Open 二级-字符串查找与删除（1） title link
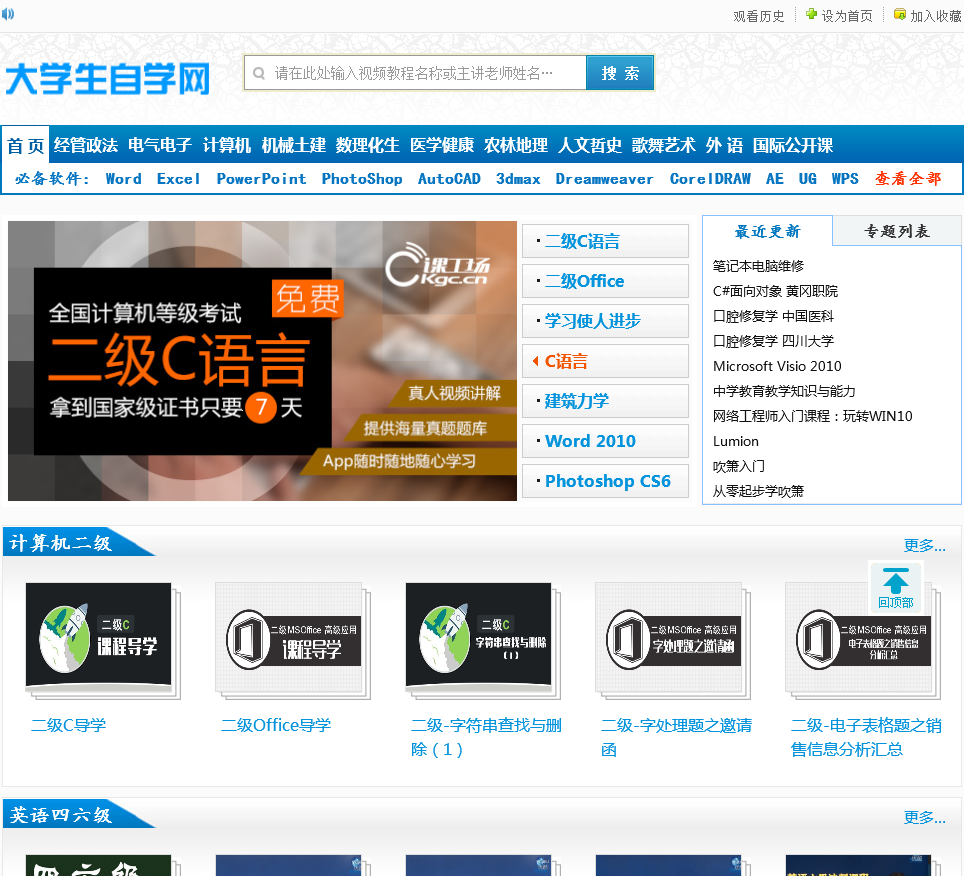 coord(486,737)
